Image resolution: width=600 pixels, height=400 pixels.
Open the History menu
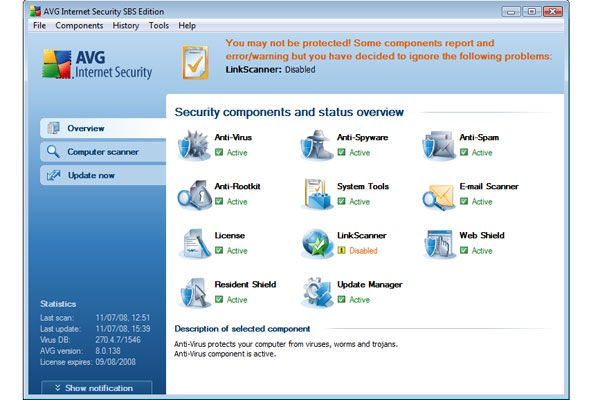pos(126,26)
